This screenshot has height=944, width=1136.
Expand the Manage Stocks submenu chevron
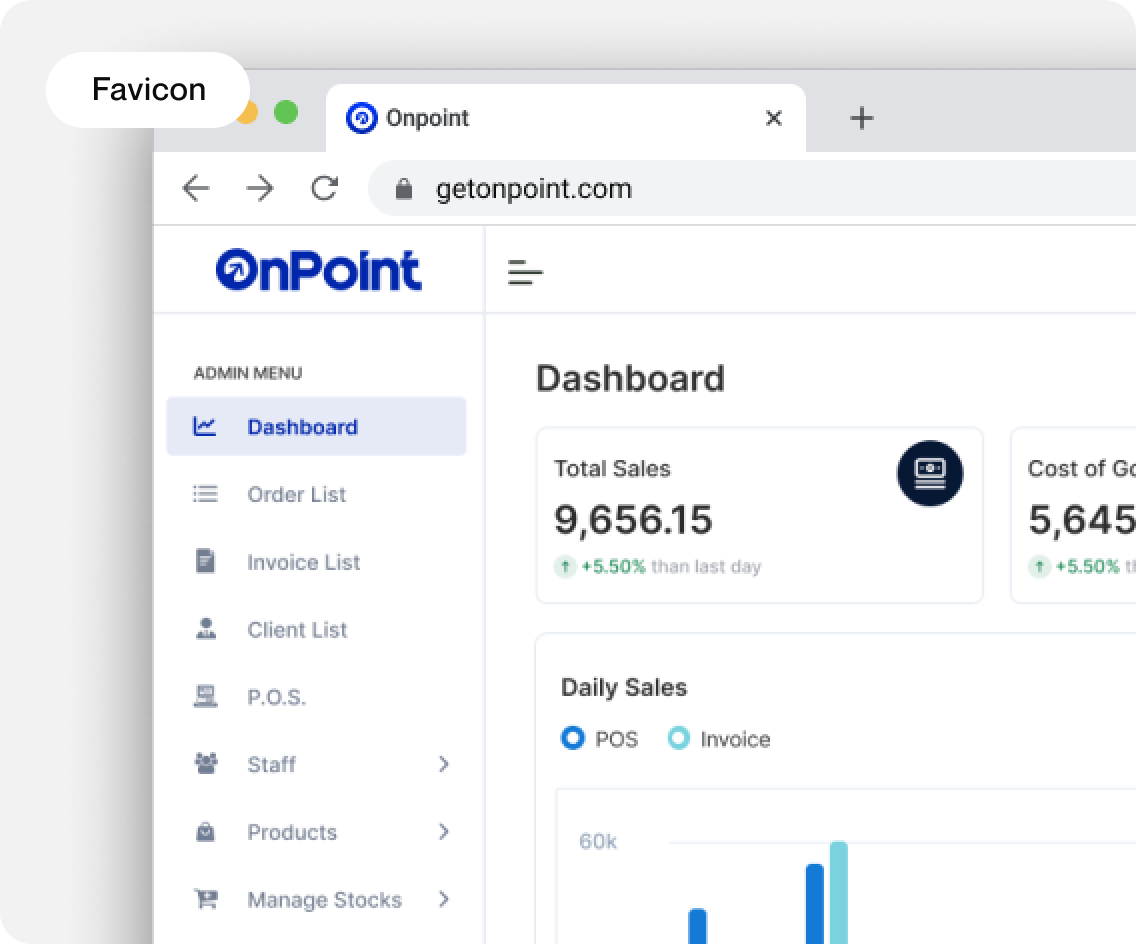pyautogui.click(x=444, y=899)
